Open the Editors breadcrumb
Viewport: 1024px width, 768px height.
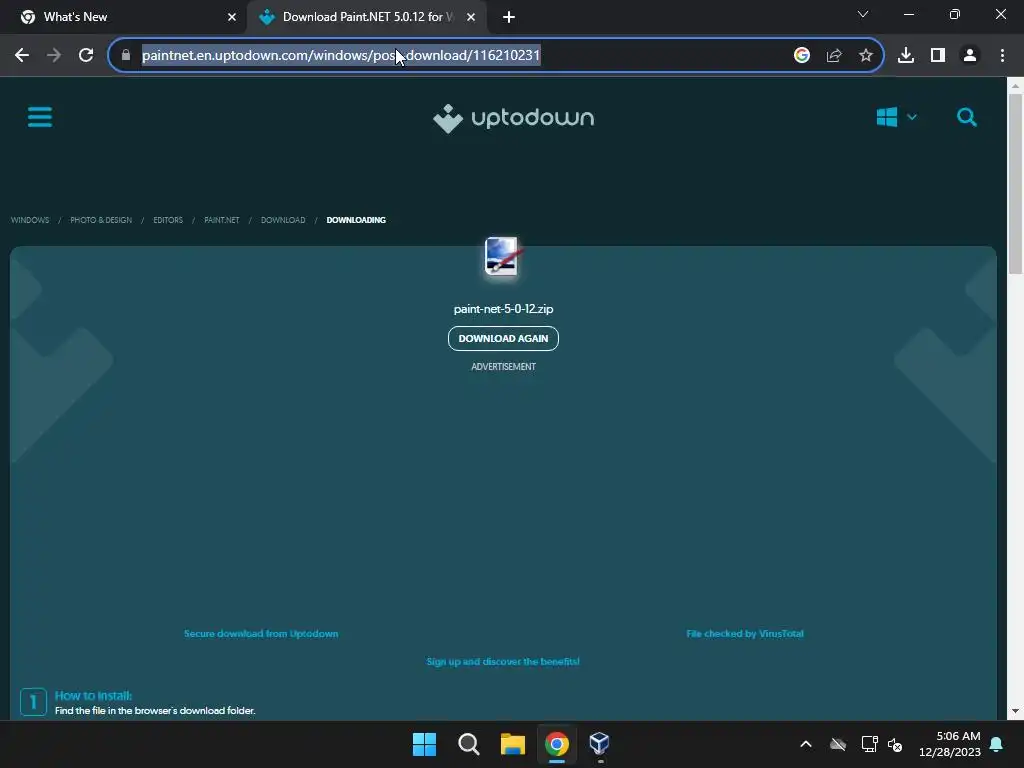tap(168, 220)
